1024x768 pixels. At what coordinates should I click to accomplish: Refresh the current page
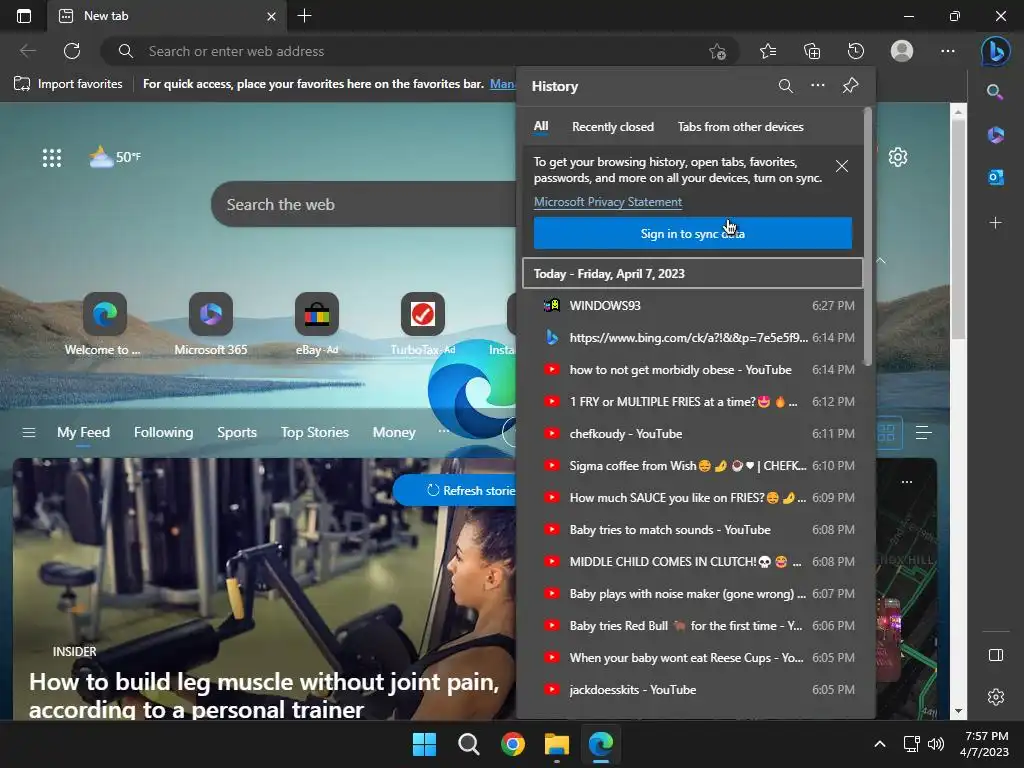[x=72, y=51]
